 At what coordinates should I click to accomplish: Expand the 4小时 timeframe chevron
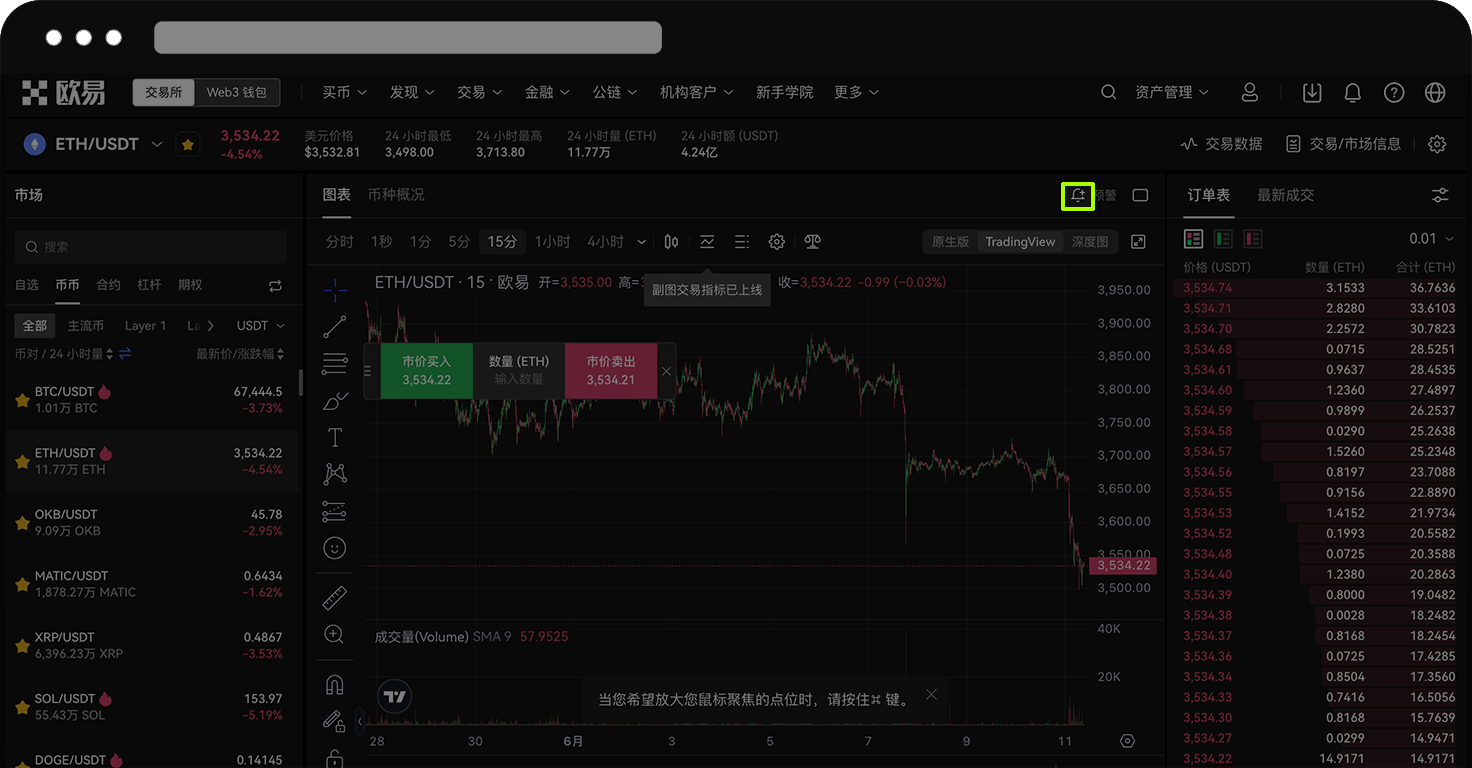pos(640,241)
